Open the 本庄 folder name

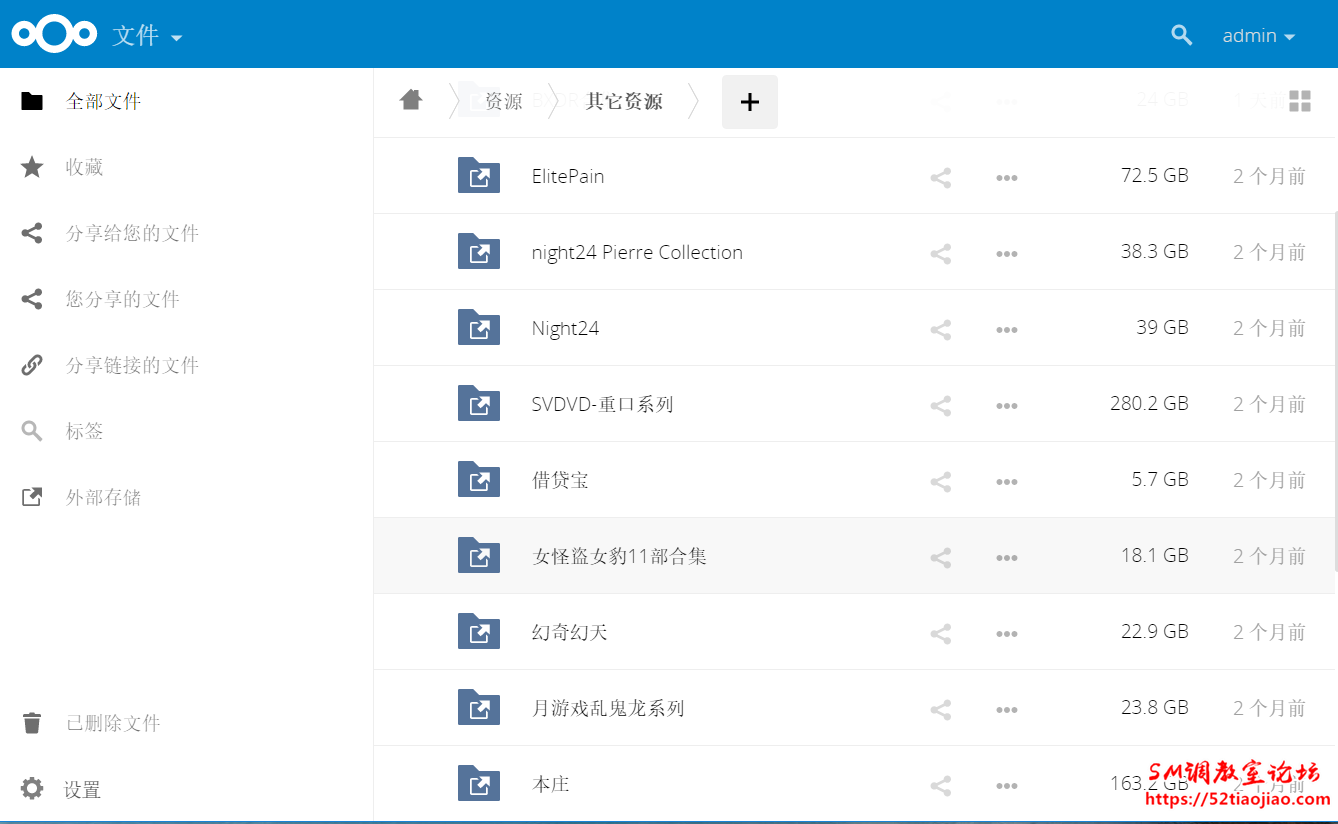click(550, 784)
